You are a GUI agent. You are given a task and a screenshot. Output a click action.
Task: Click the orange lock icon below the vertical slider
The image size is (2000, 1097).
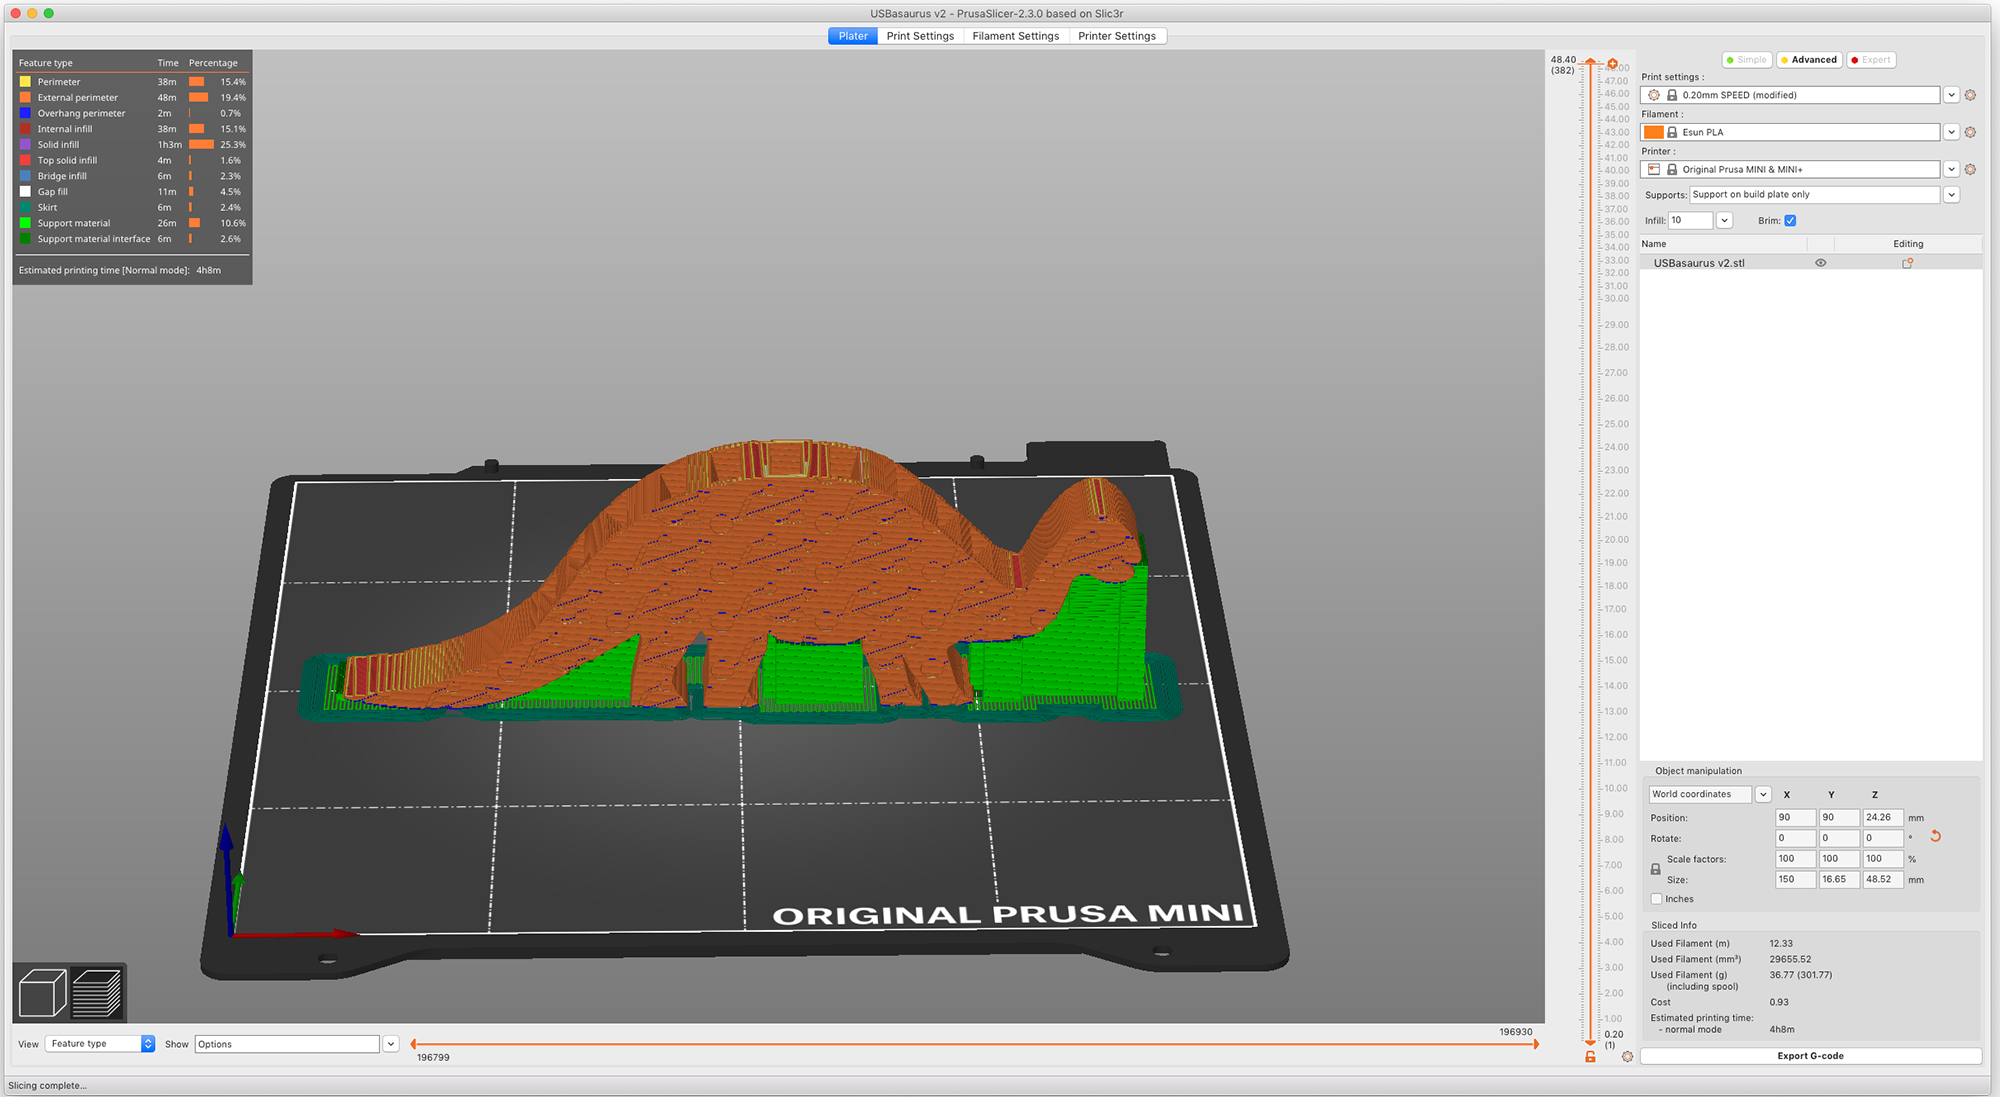click(x=1590, y=1056)
